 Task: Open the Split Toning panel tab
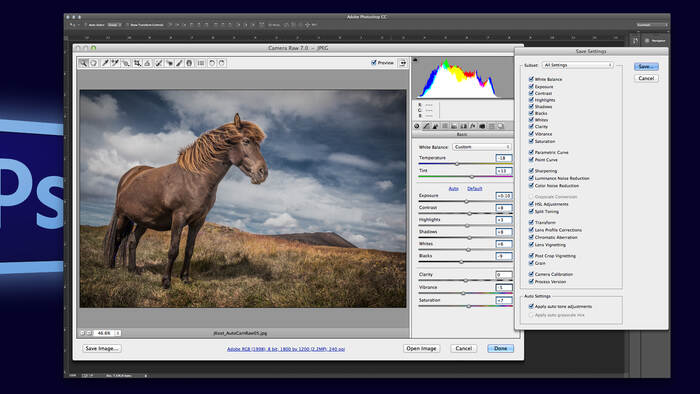454,126
